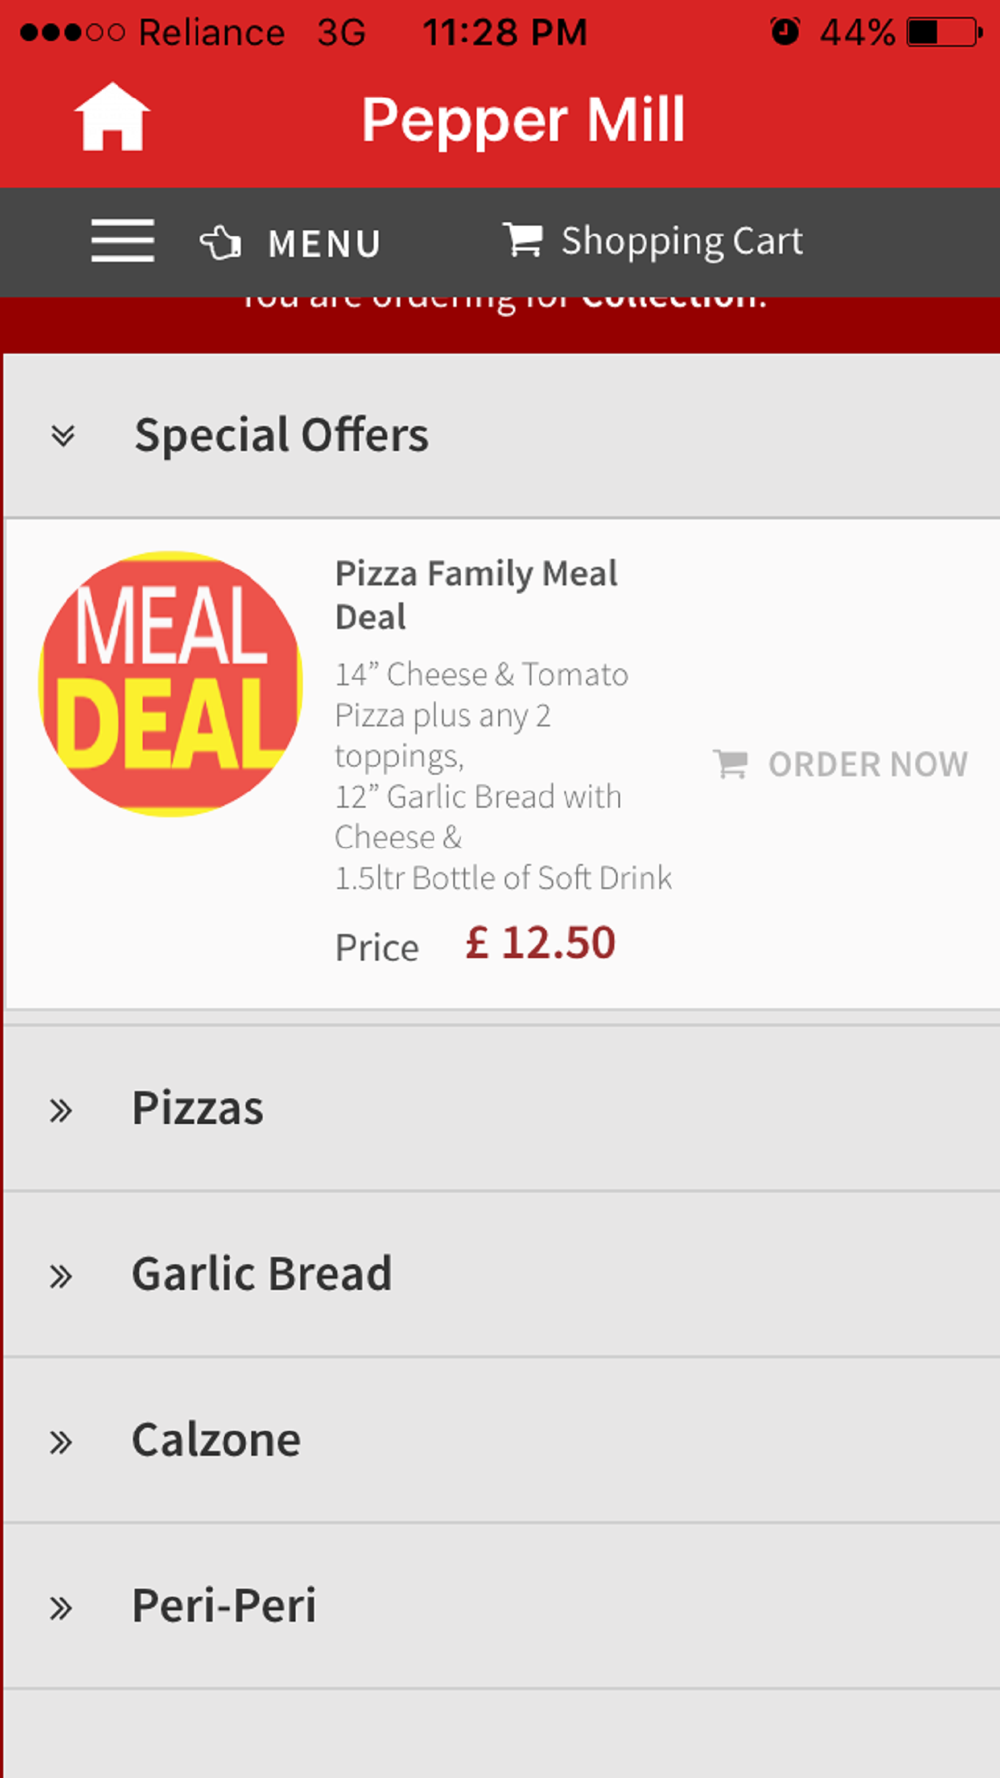The image size is (1000, 1778).
Task: Expand the Garlic Bread category
Action: [x=262, y=1274]
